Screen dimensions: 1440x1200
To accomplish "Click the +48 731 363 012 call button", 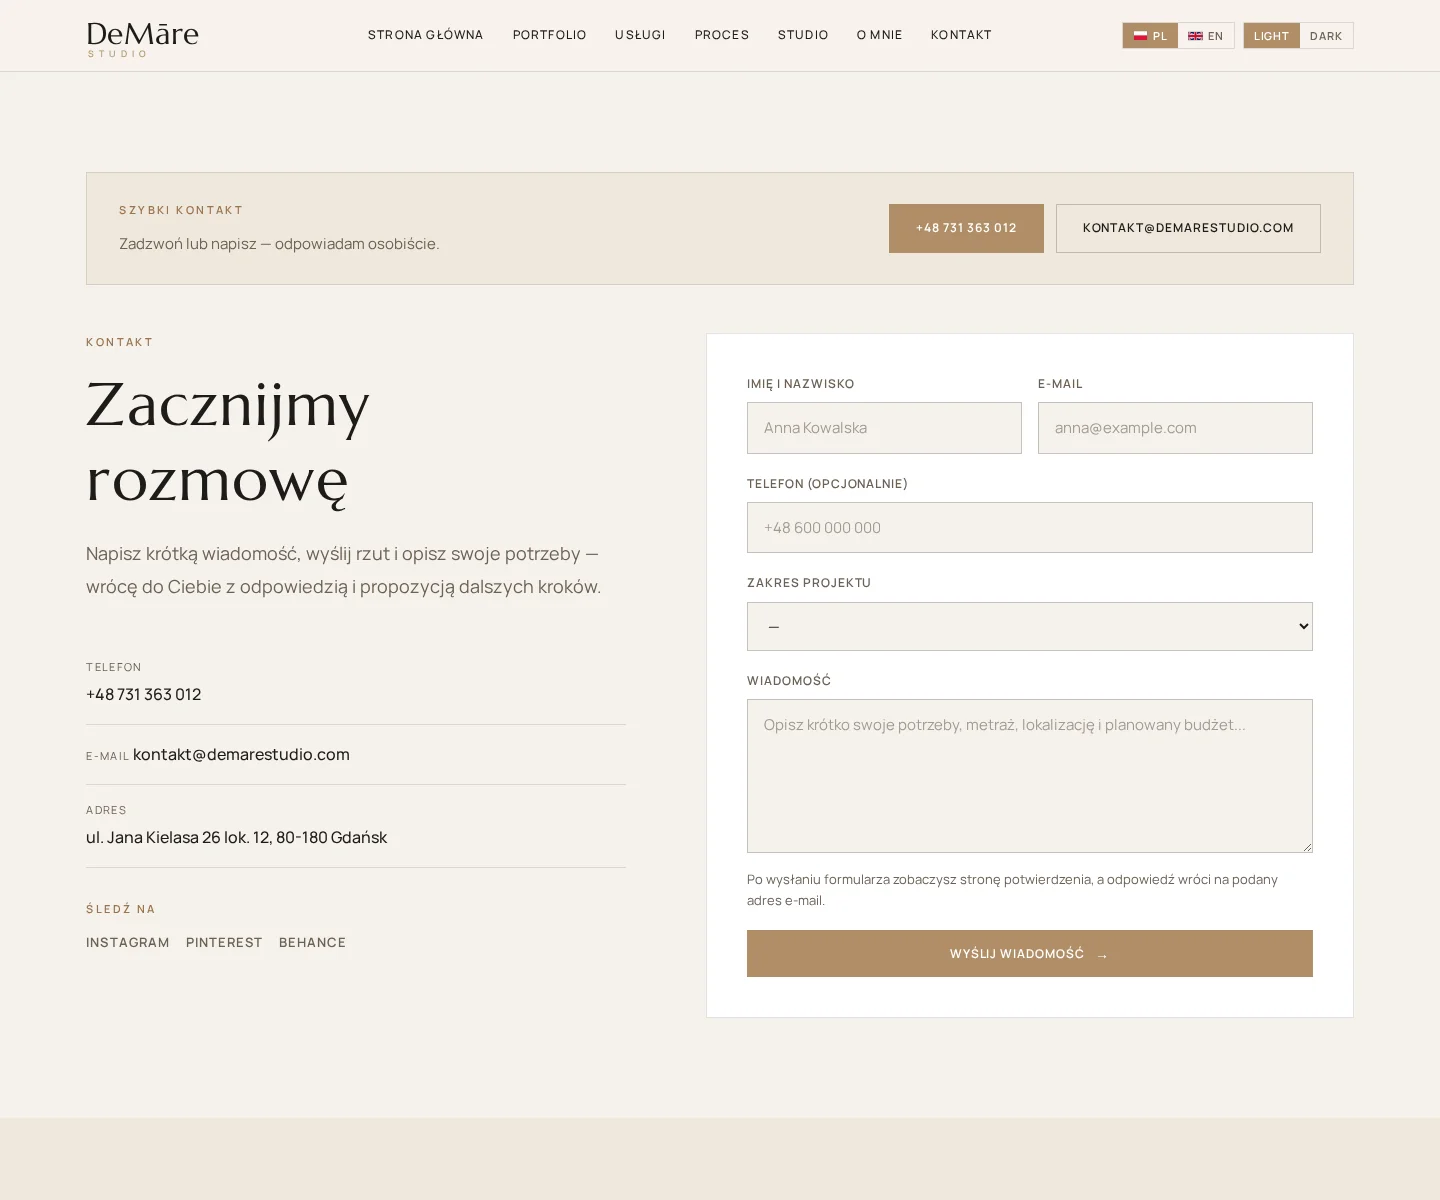I will [966, 228].
